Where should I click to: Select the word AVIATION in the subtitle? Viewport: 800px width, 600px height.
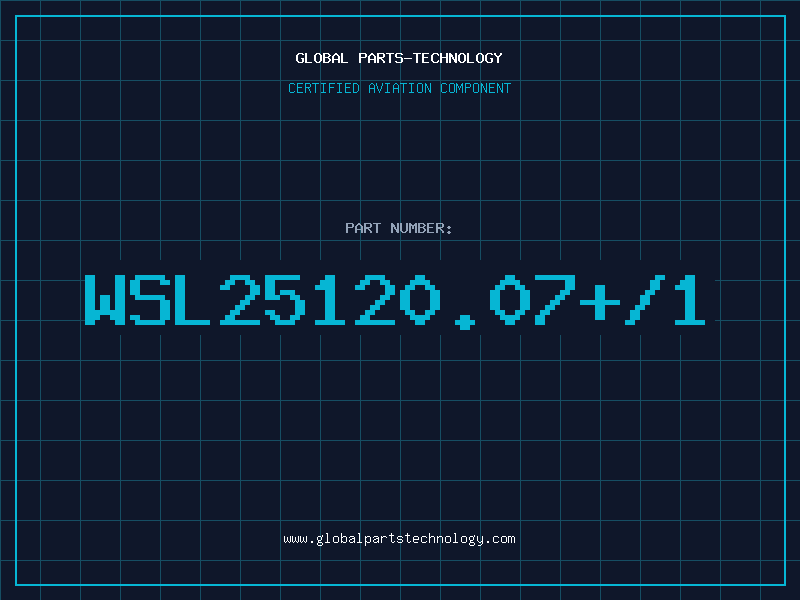pyautogui.click(x=400, y=88)
